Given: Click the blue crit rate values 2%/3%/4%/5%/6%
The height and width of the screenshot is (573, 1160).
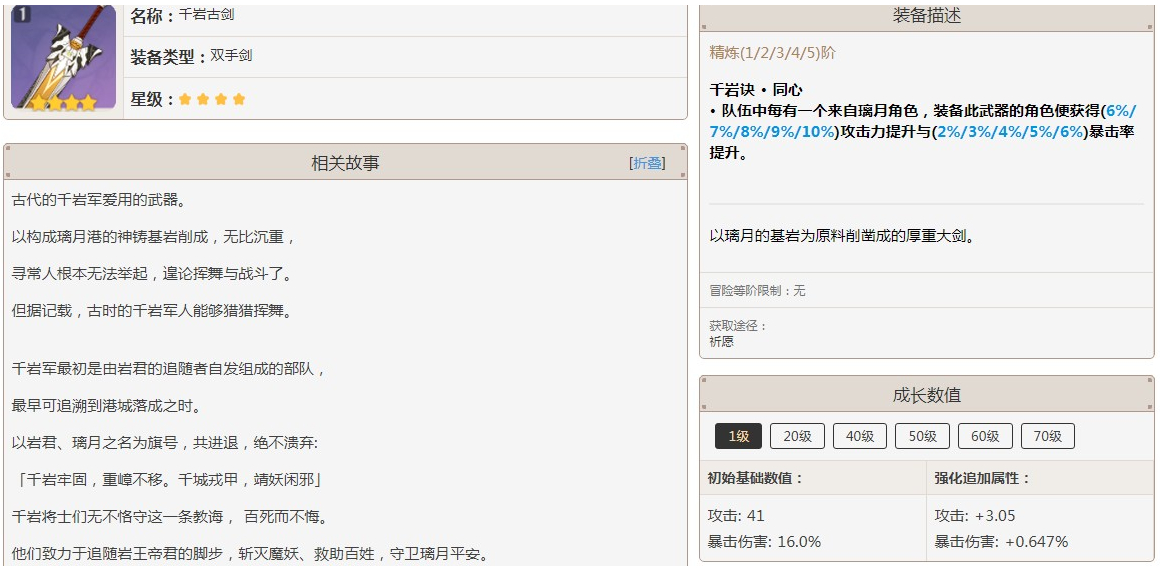Looking at the screenshot, I should (x=1011, y=132).
